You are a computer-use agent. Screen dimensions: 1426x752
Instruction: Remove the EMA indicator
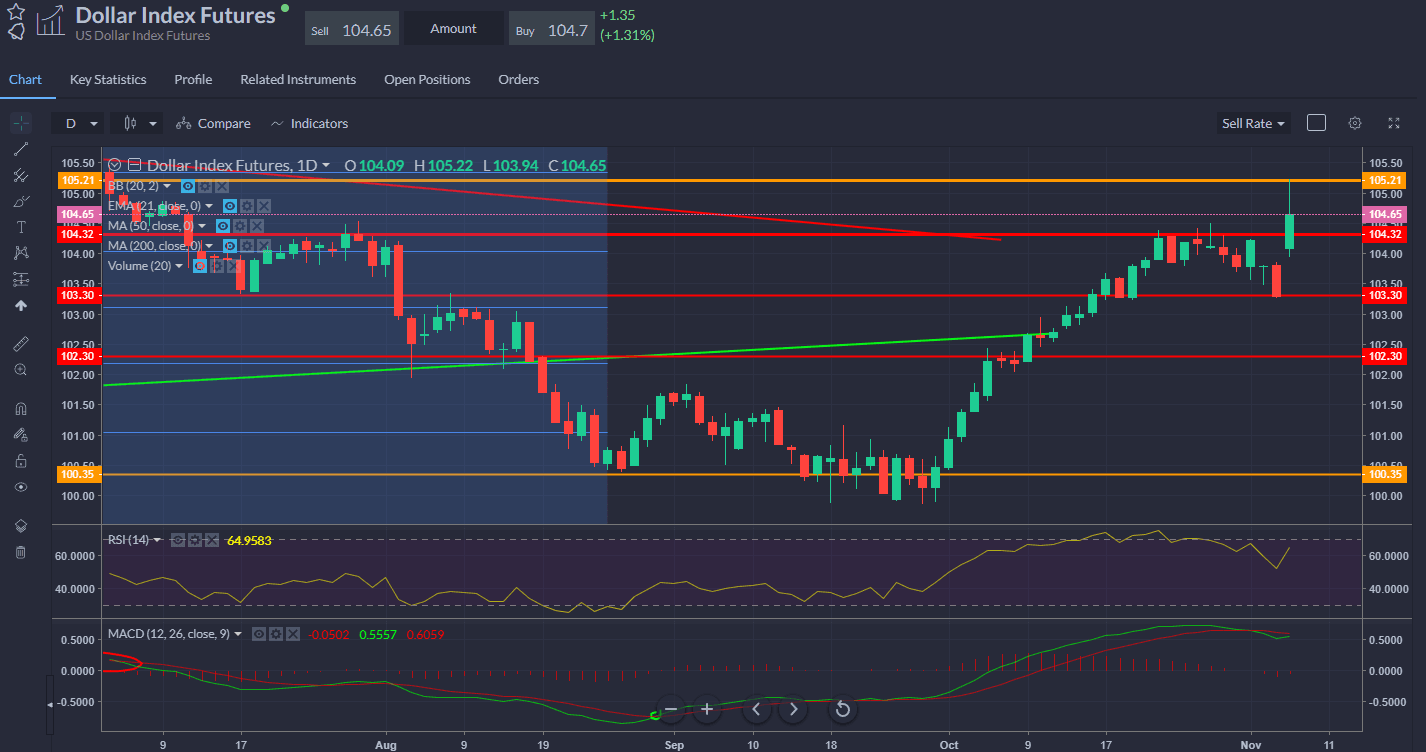pos(264,206)
